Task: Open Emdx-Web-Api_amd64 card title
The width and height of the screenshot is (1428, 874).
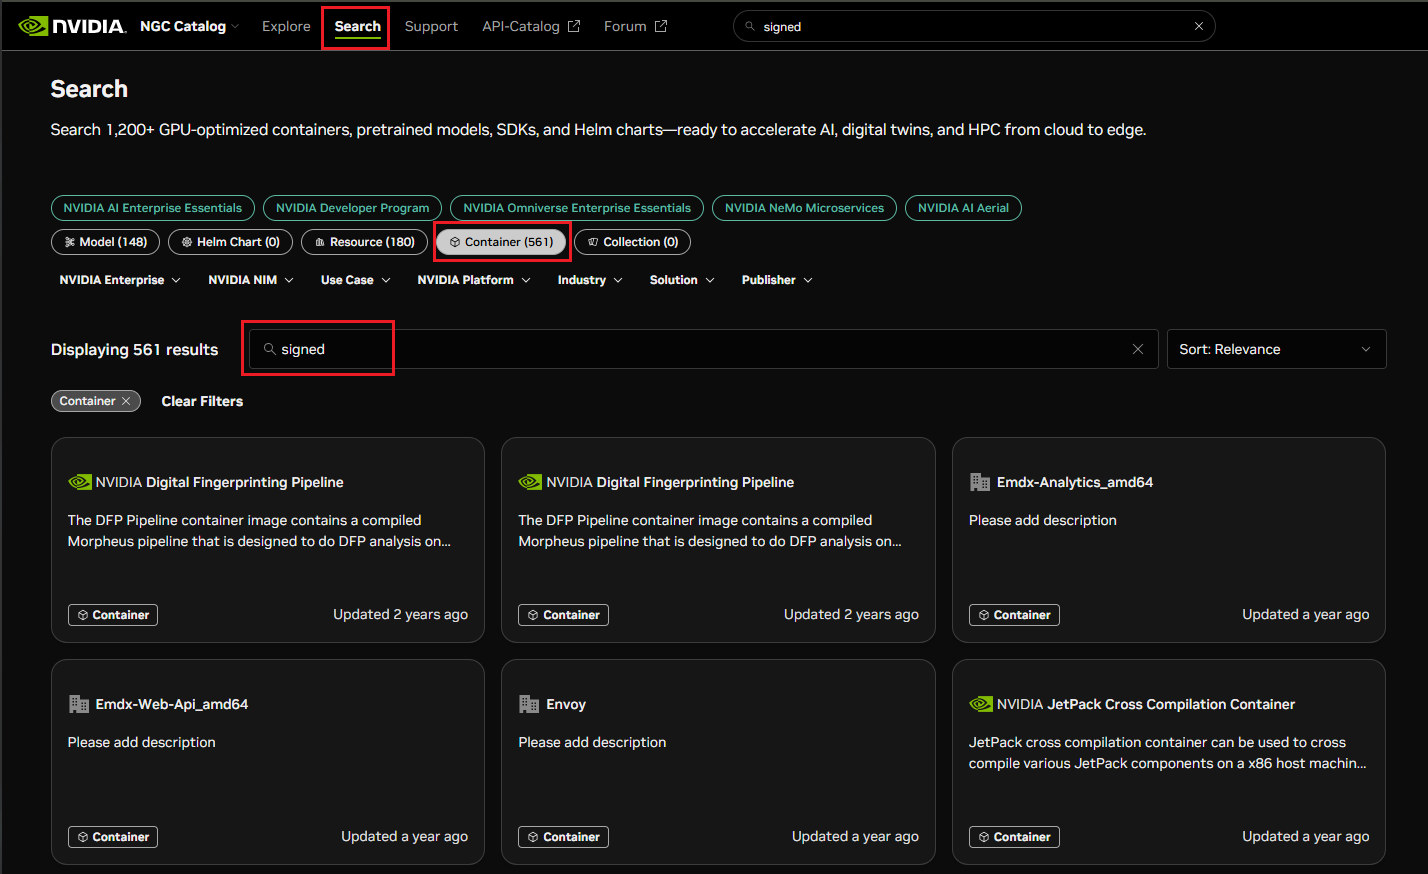Action: (x=172, y=704)
